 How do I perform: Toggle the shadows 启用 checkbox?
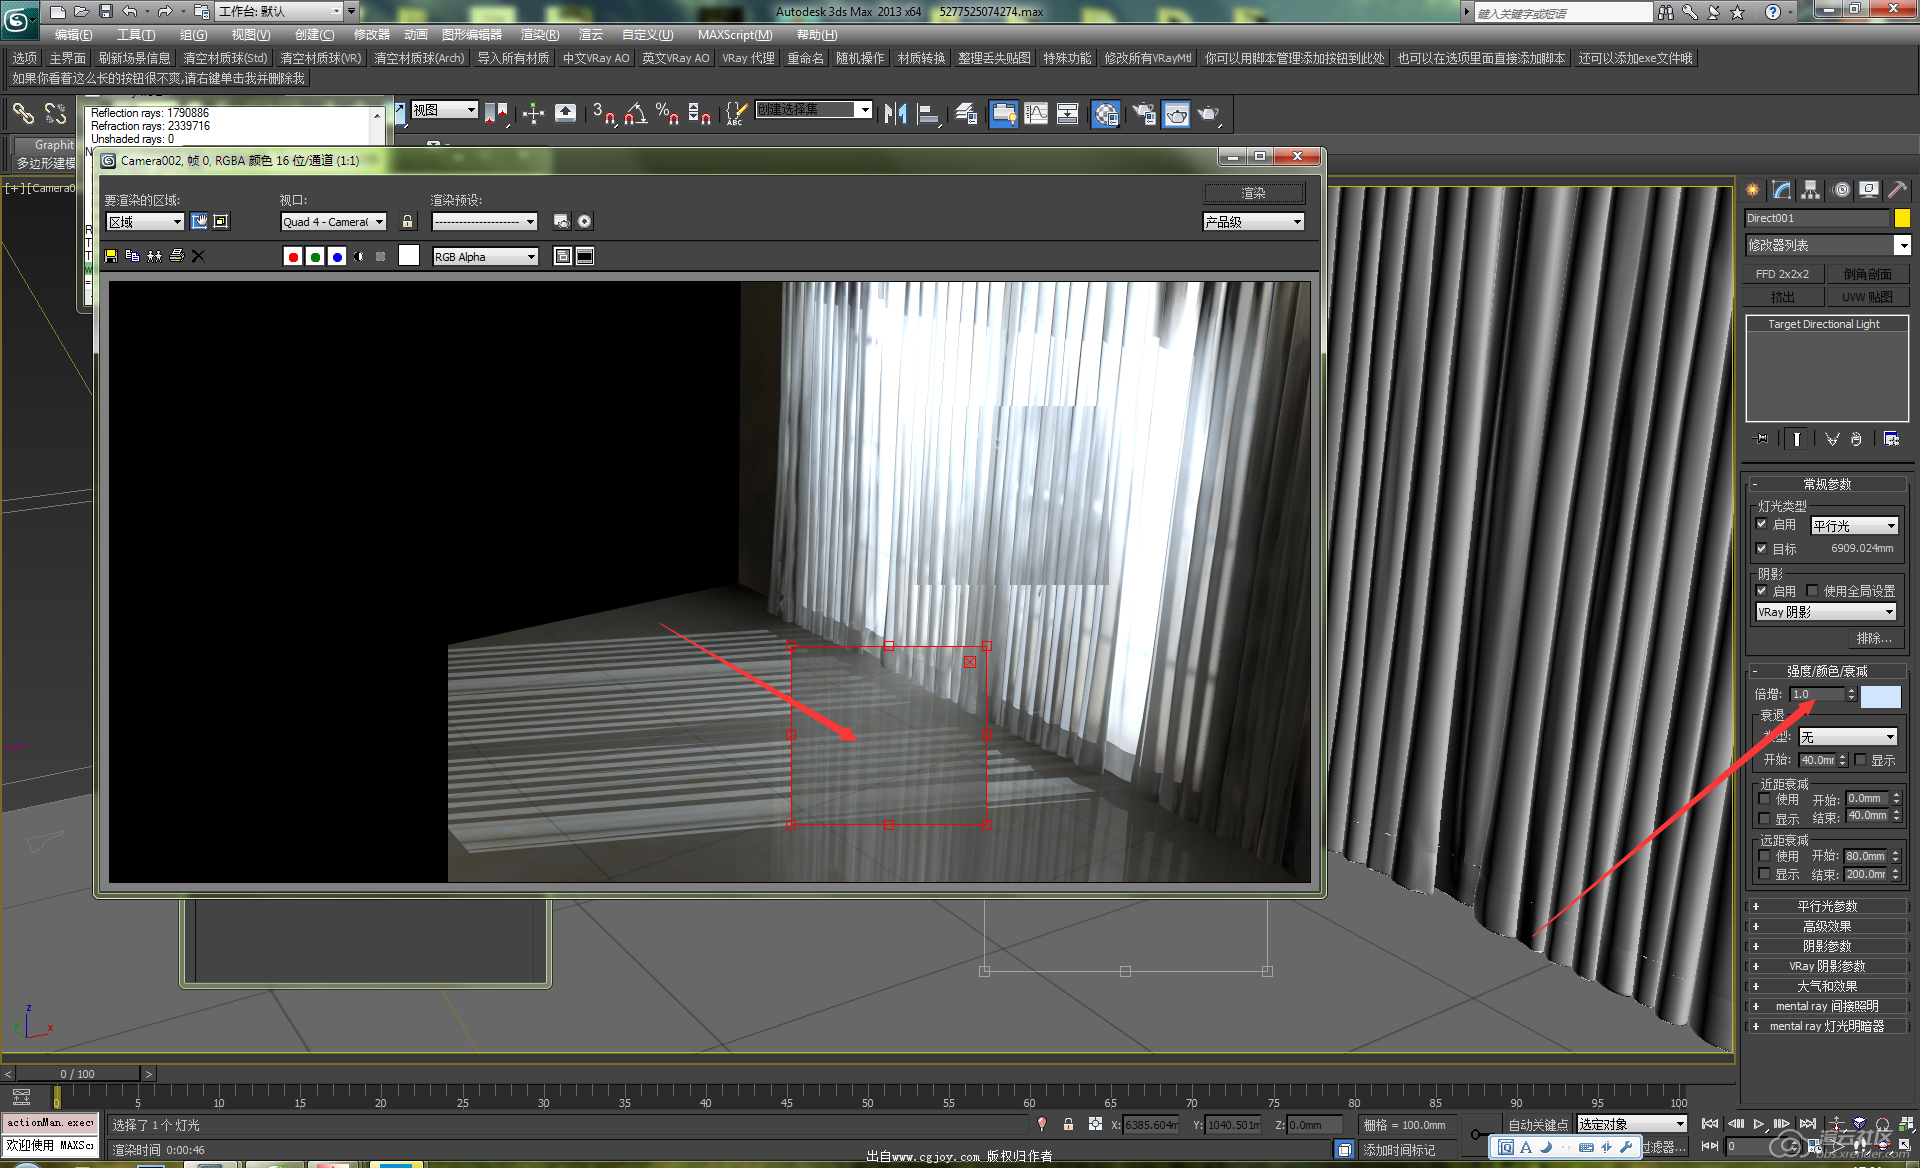coord(1762,590)
